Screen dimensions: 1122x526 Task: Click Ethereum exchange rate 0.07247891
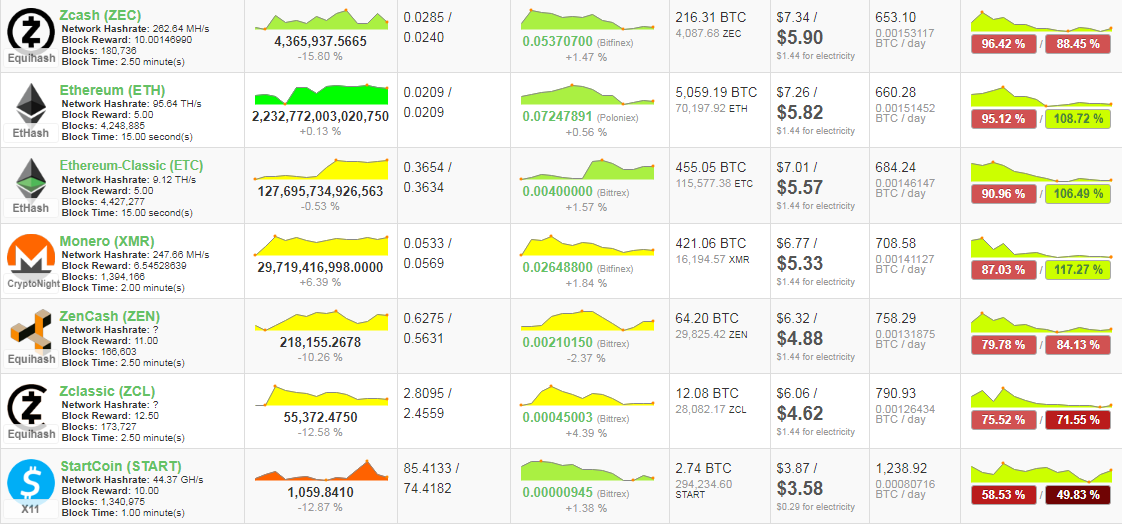(557, 117)
